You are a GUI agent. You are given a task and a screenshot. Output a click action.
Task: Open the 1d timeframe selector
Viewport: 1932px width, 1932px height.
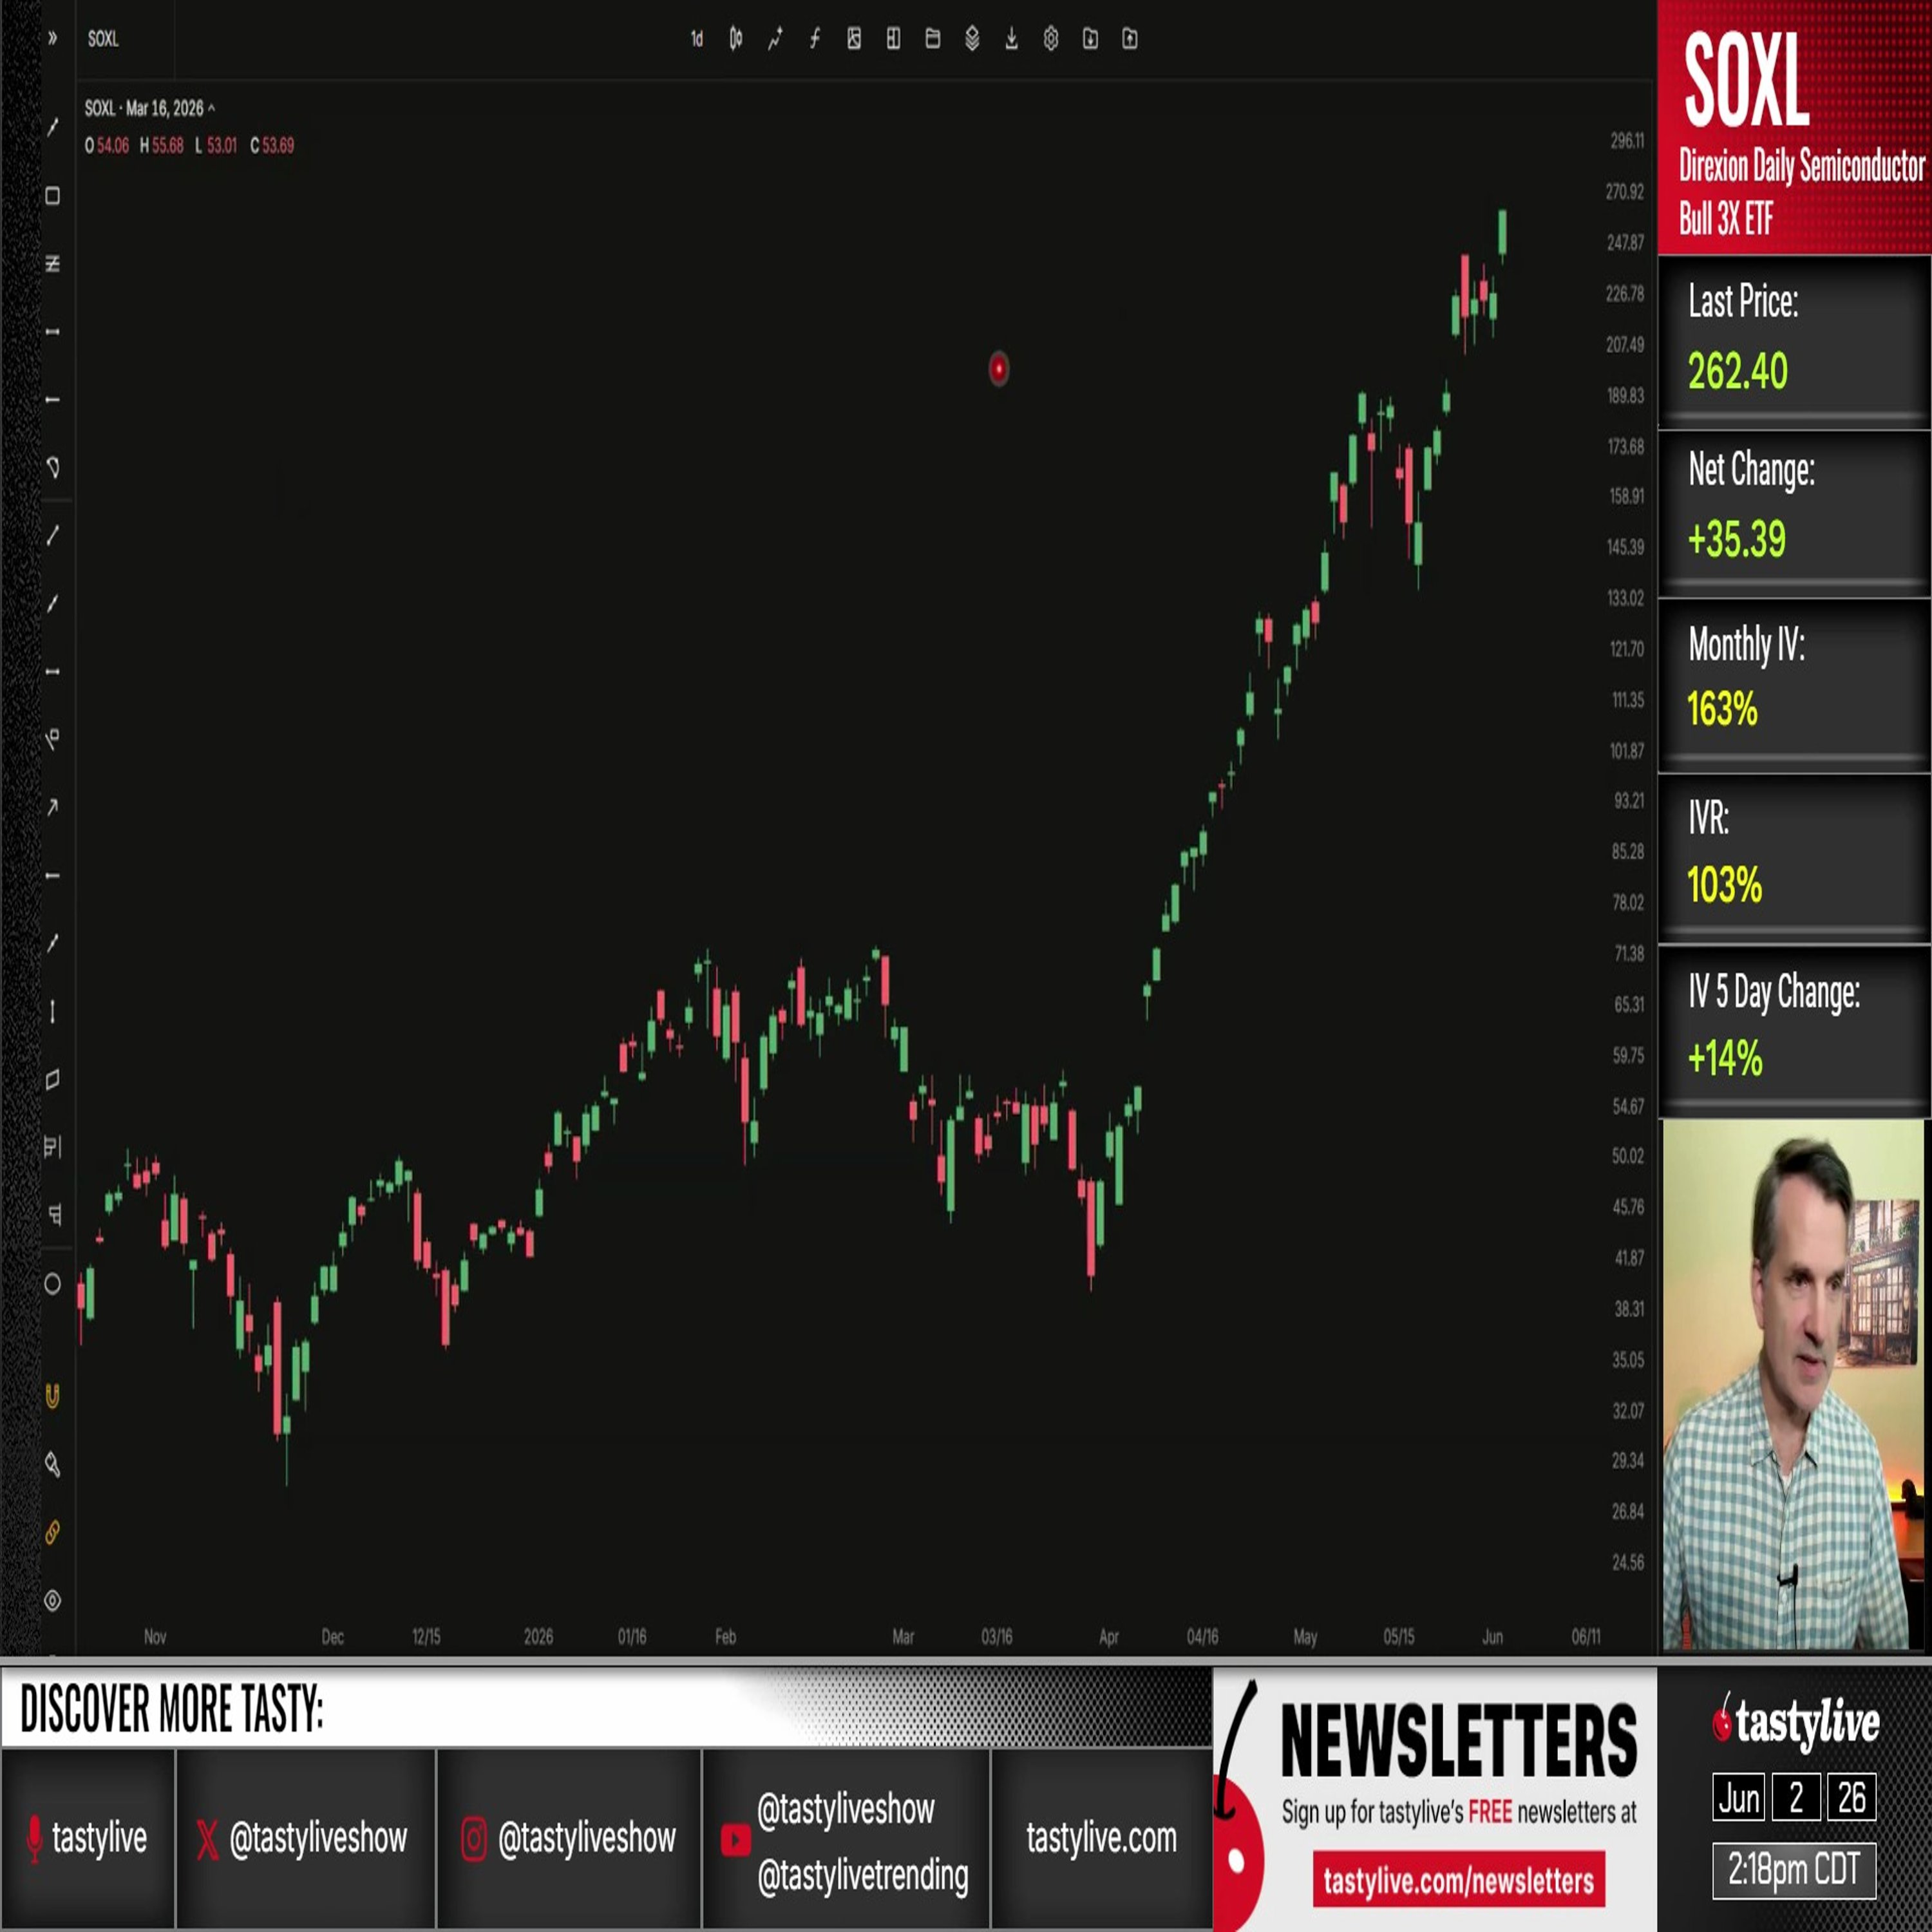pyautogui.click(x=697, y=39)
